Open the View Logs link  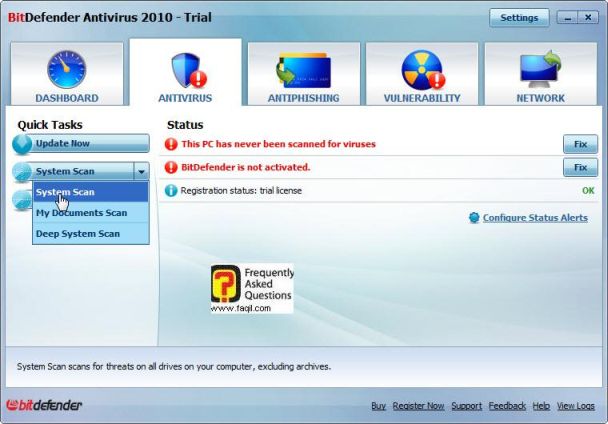click(576, 406)
